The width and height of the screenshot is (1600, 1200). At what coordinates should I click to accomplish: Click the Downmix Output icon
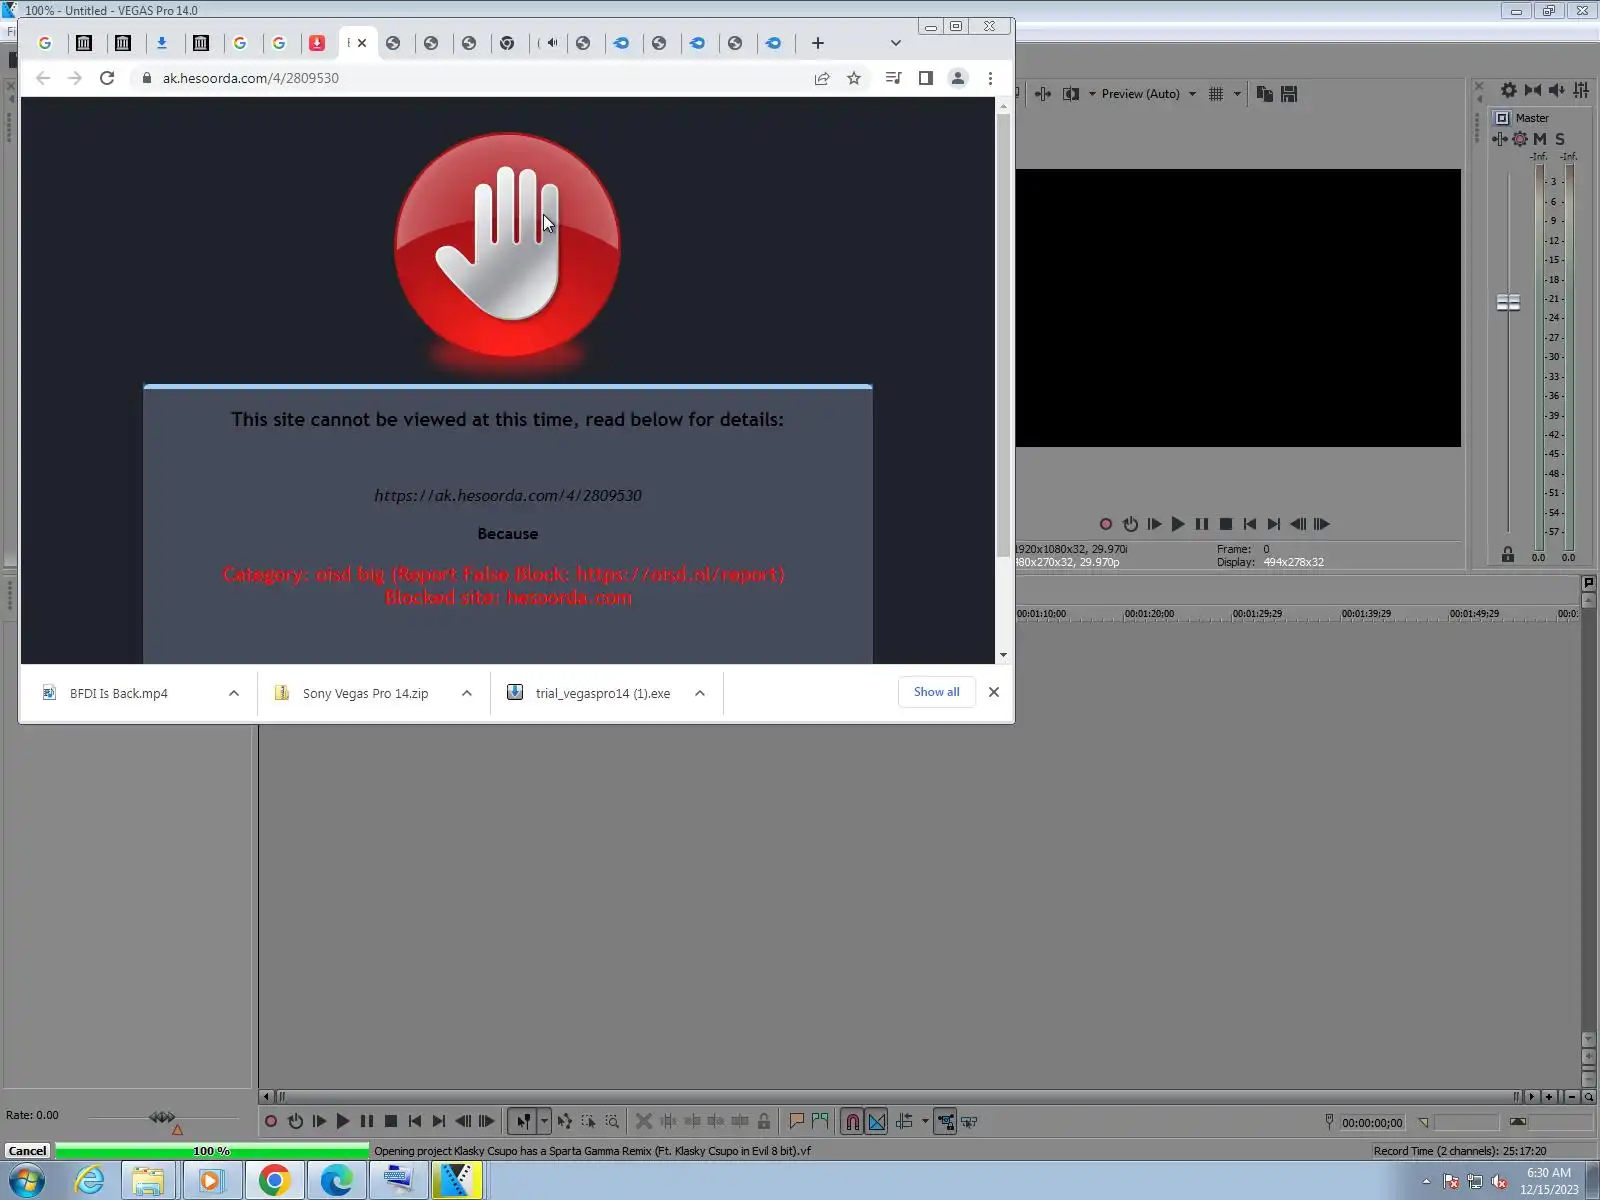(x=1533, y=90)
